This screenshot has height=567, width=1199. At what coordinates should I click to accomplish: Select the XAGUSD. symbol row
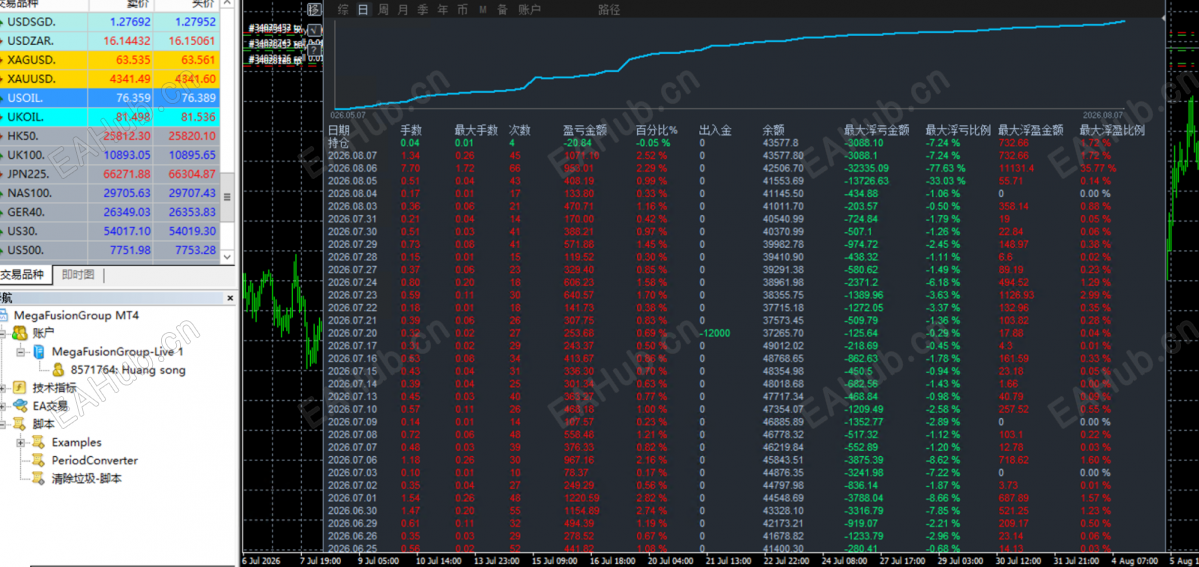coord(110,60)
